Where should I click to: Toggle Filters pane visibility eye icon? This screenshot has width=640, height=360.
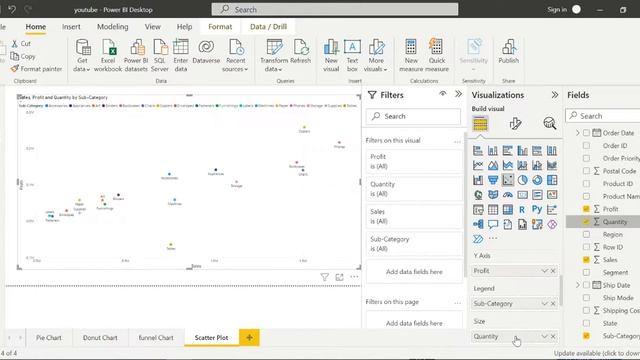(x=442, y=94)
